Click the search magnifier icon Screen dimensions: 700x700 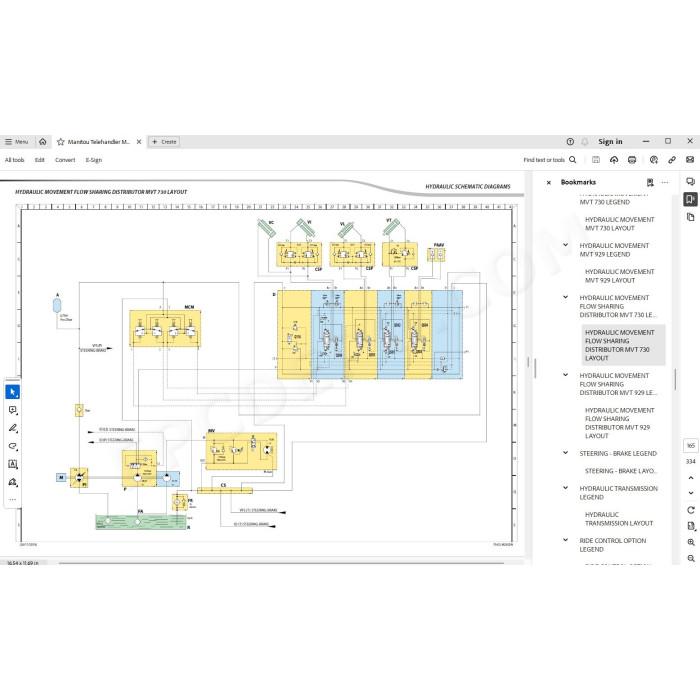pyautogui.click(x=573, y=160)
